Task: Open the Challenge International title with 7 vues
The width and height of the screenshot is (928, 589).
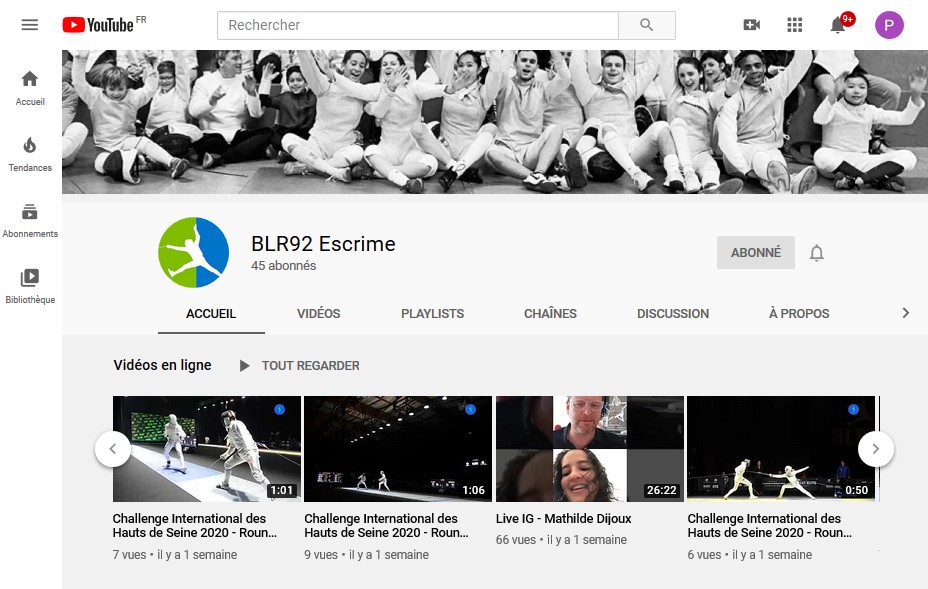Action: coord(195,526)
